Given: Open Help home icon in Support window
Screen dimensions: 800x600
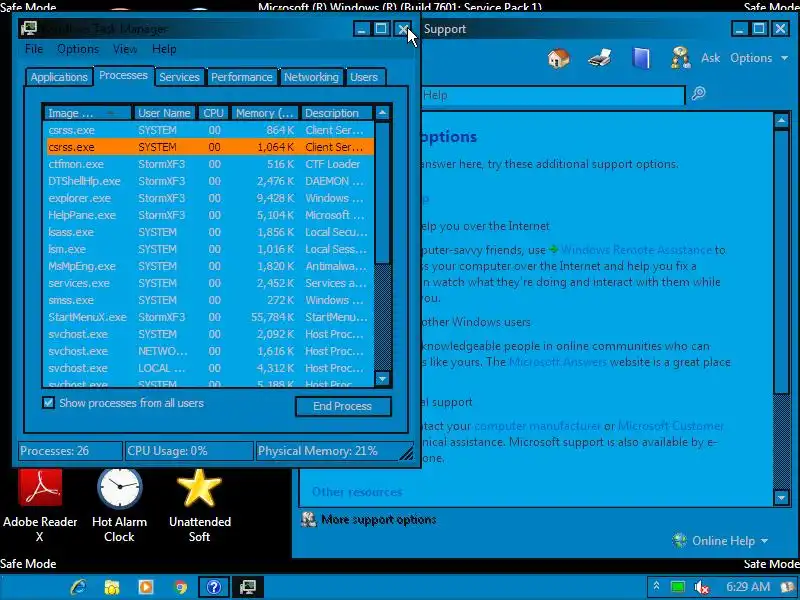Looking at the screenshot, I should click(x=559, y=58).
